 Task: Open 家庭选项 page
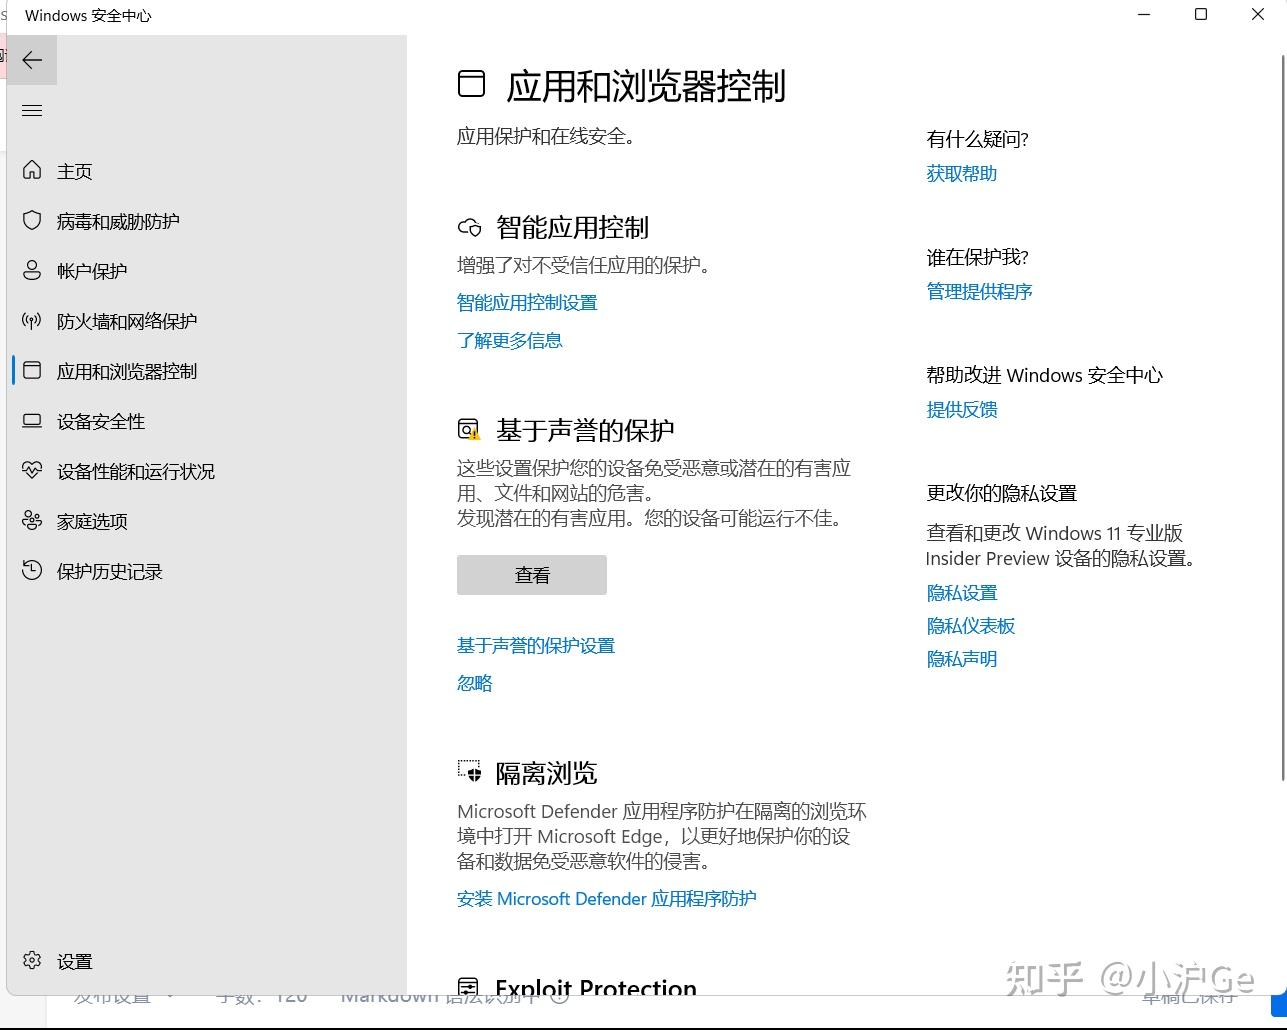click(x=92, y=521)
